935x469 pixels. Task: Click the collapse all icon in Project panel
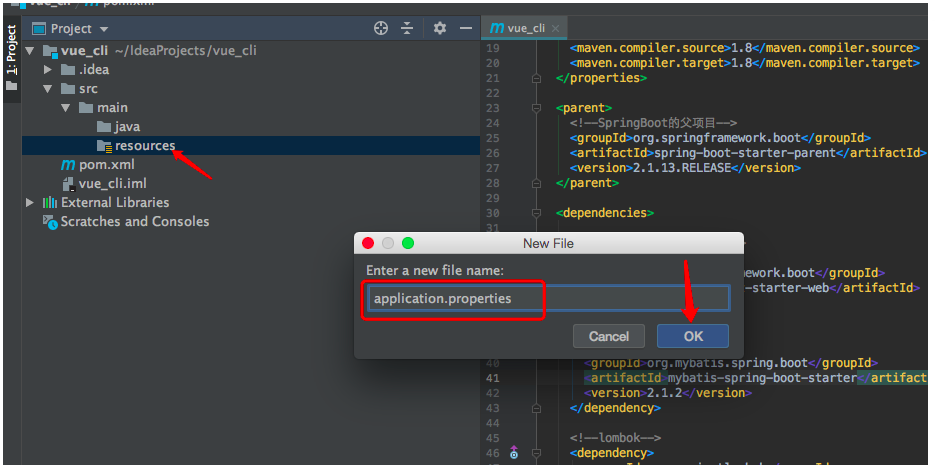coord(407,28)
